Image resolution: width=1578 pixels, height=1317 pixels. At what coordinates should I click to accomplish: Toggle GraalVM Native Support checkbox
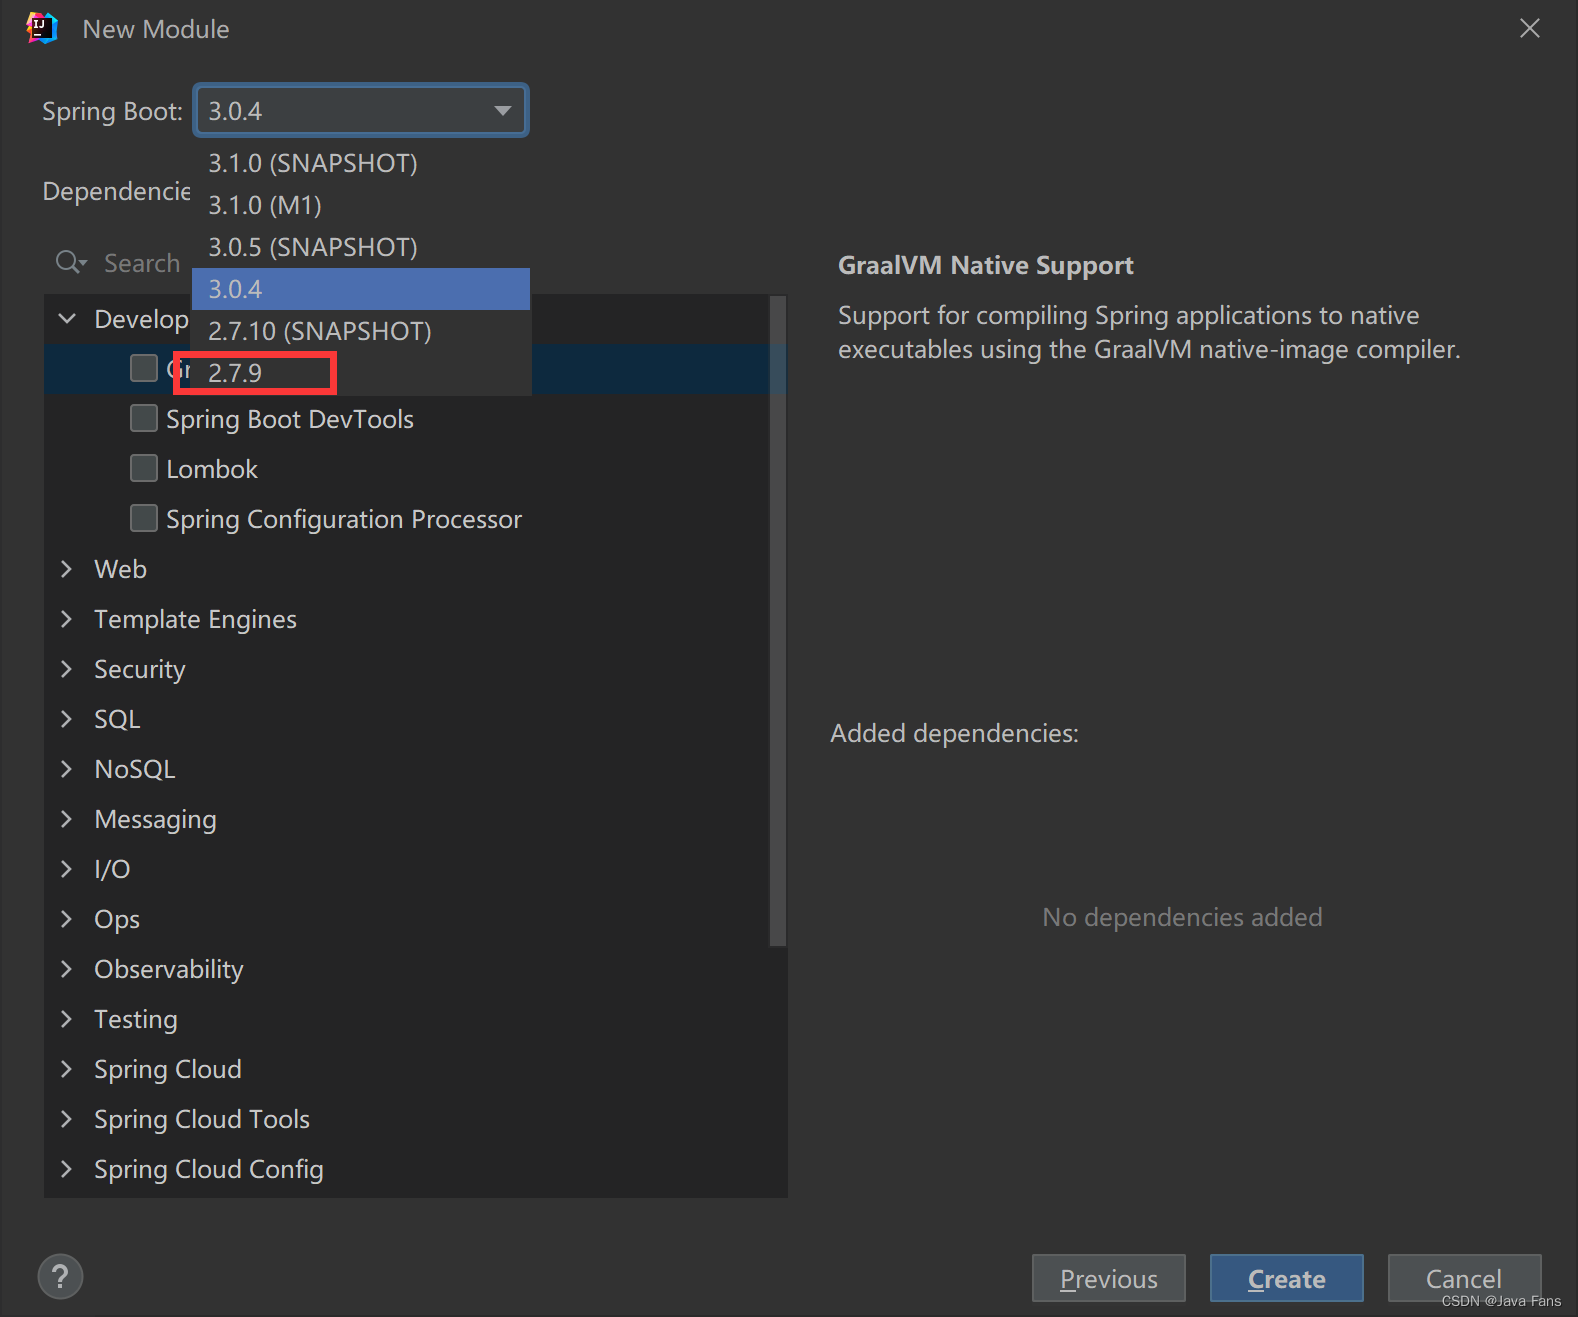pyautogui.click(x=144, y=368)
